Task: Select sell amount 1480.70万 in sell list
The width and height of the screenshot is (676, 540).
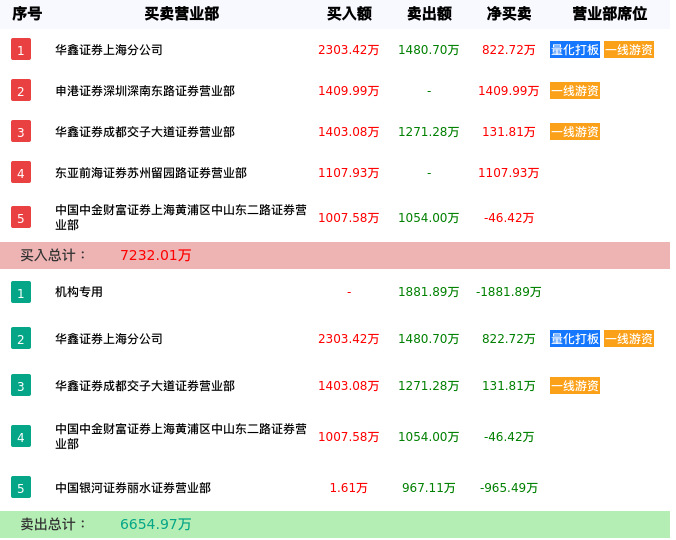Action: pyautogui.click(x=429, y=339)
